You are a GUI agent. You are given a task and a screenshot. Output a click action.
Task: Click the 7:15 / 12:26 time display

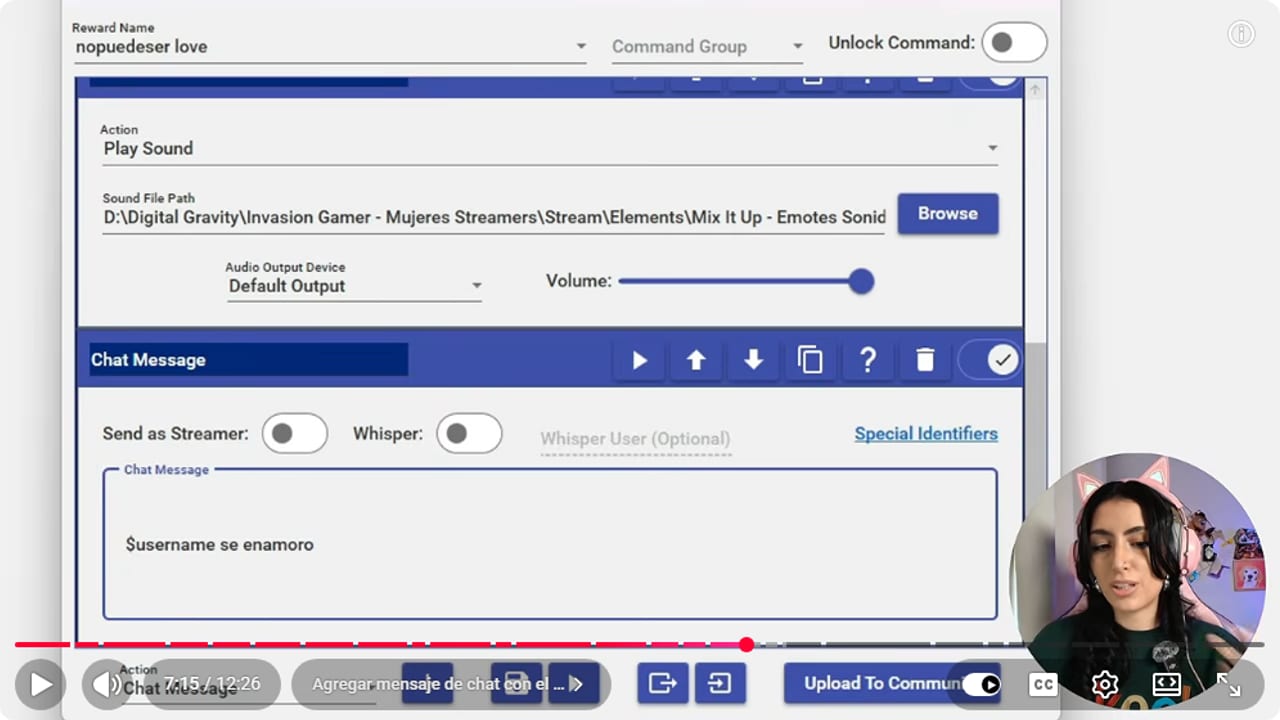coord(212,684)
